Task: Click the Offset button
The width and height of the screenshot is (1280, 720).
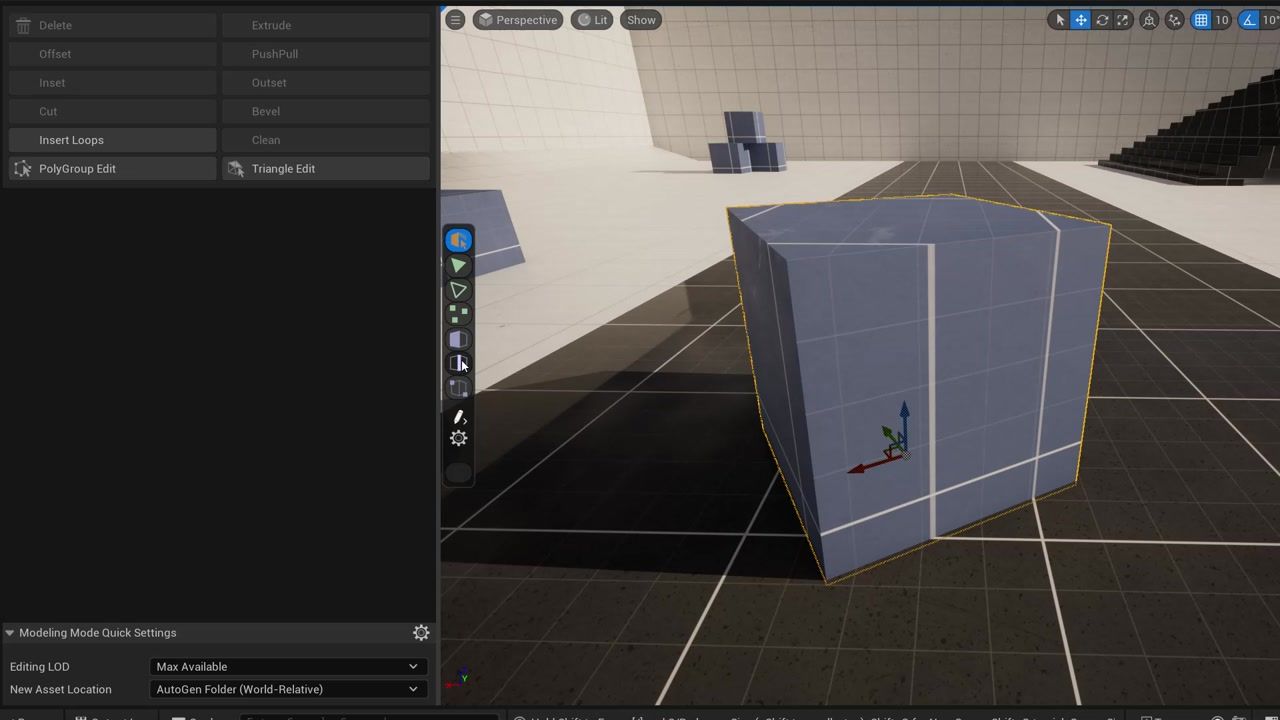Action: [x=112, y=54]
